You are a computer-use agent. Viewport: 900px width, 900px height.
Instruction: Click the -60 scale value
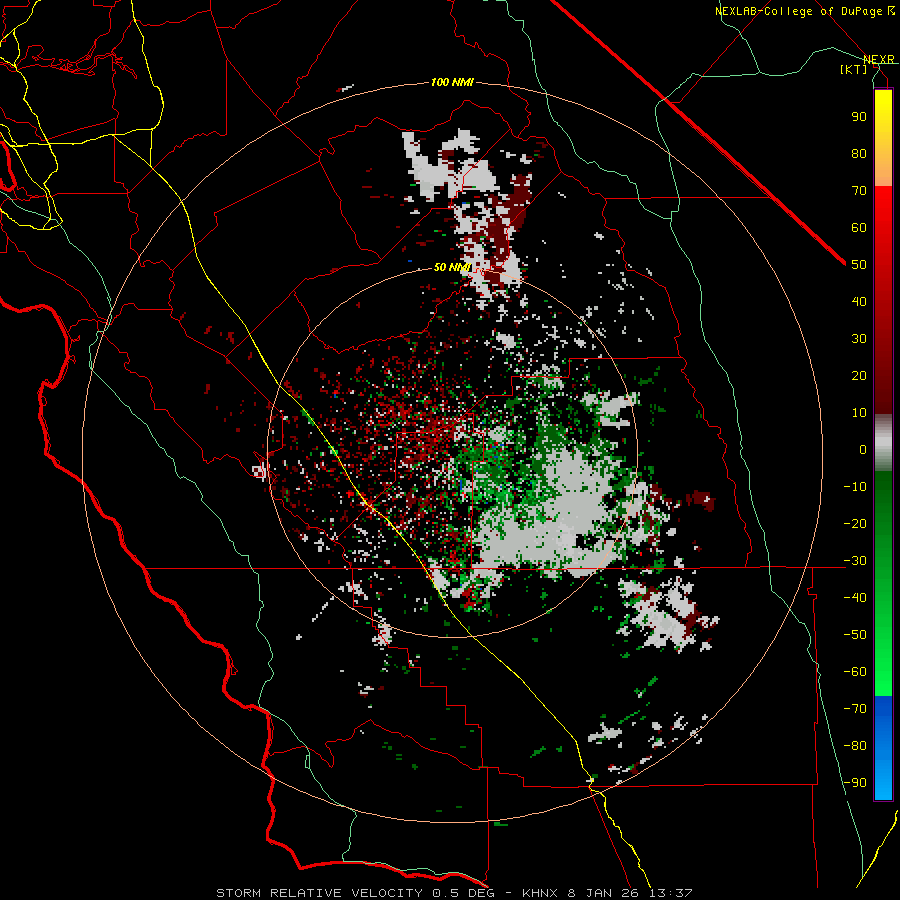pyautogui.click(x=855, y=672)
